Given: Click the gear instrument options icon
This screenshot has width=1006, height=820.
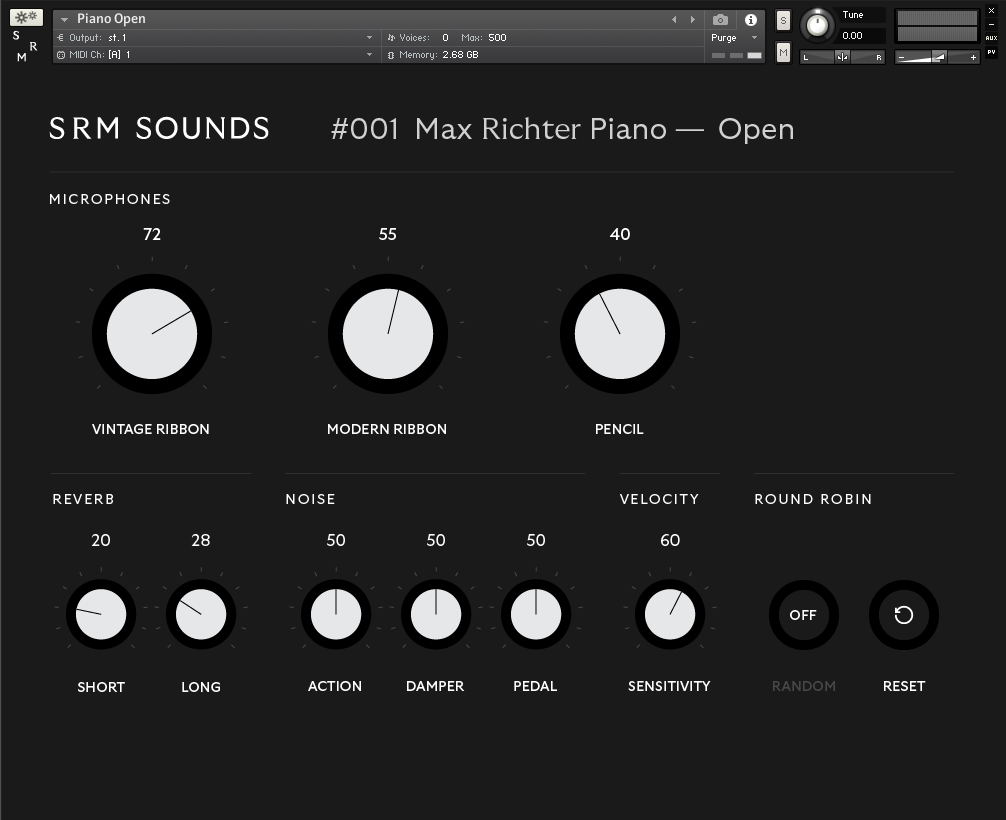Looking at the screenshot, I should pos(26,17).
